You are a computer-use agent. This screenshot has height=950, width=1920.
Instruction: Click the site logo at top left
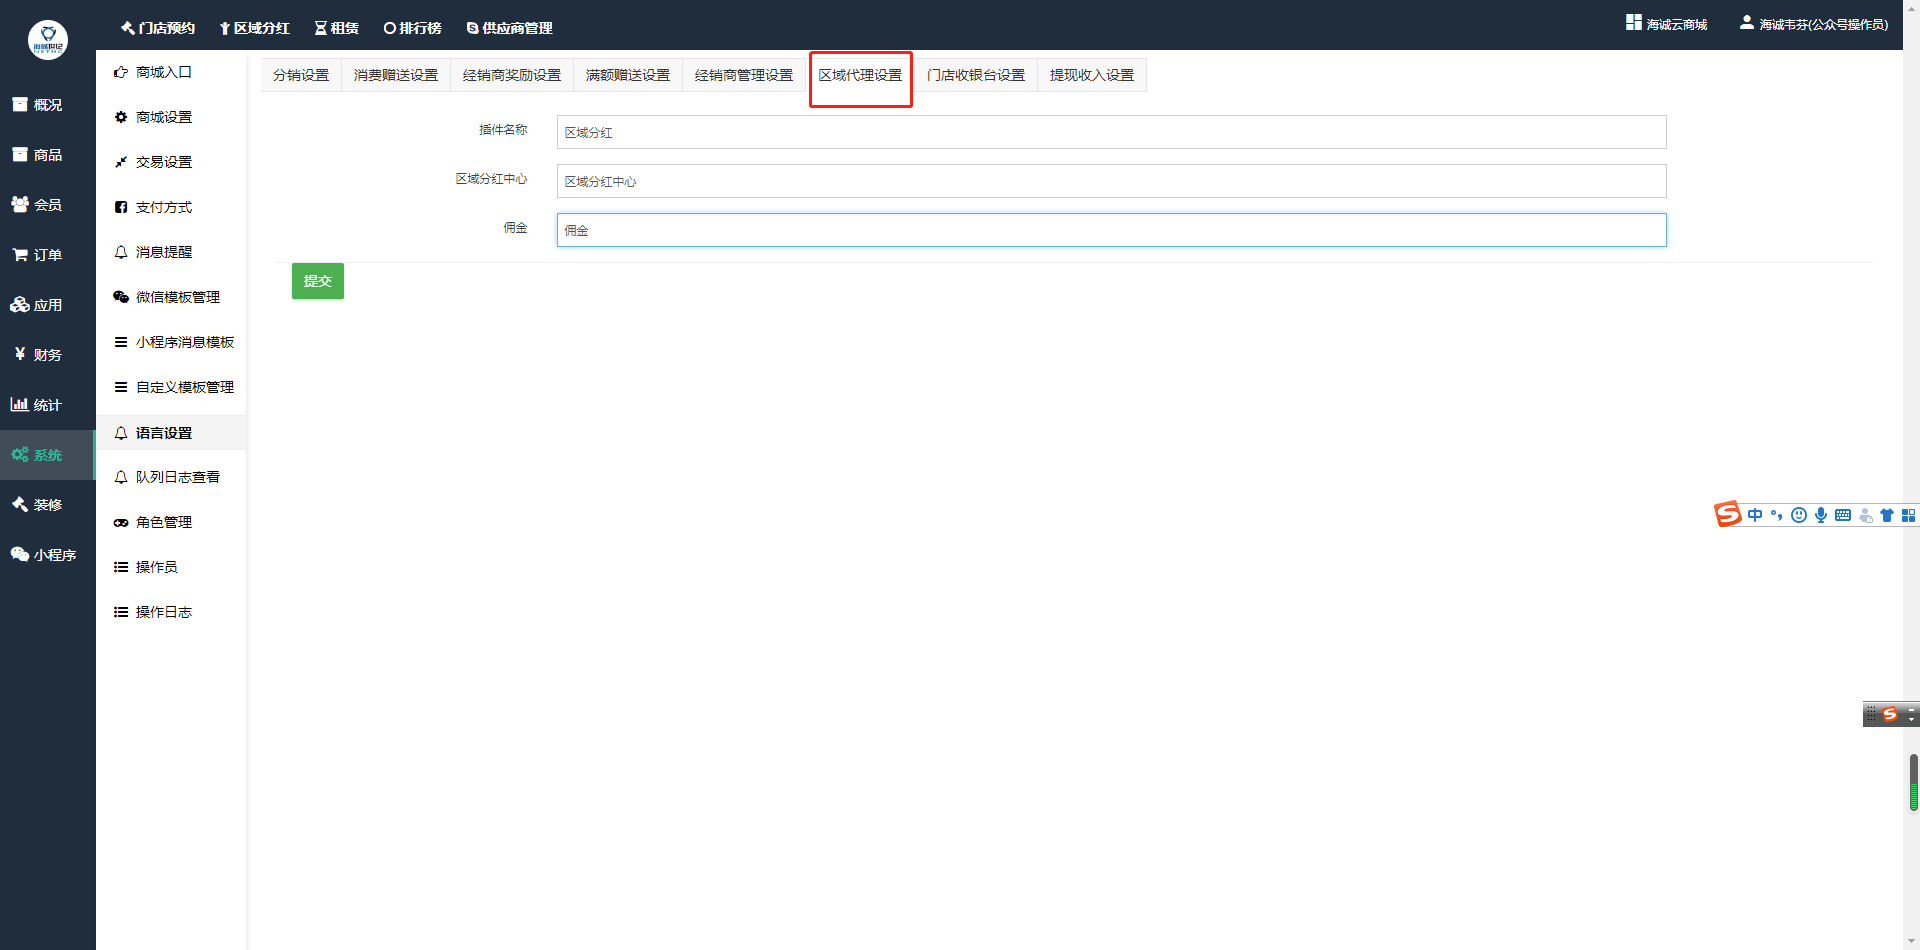coord(48,40)
